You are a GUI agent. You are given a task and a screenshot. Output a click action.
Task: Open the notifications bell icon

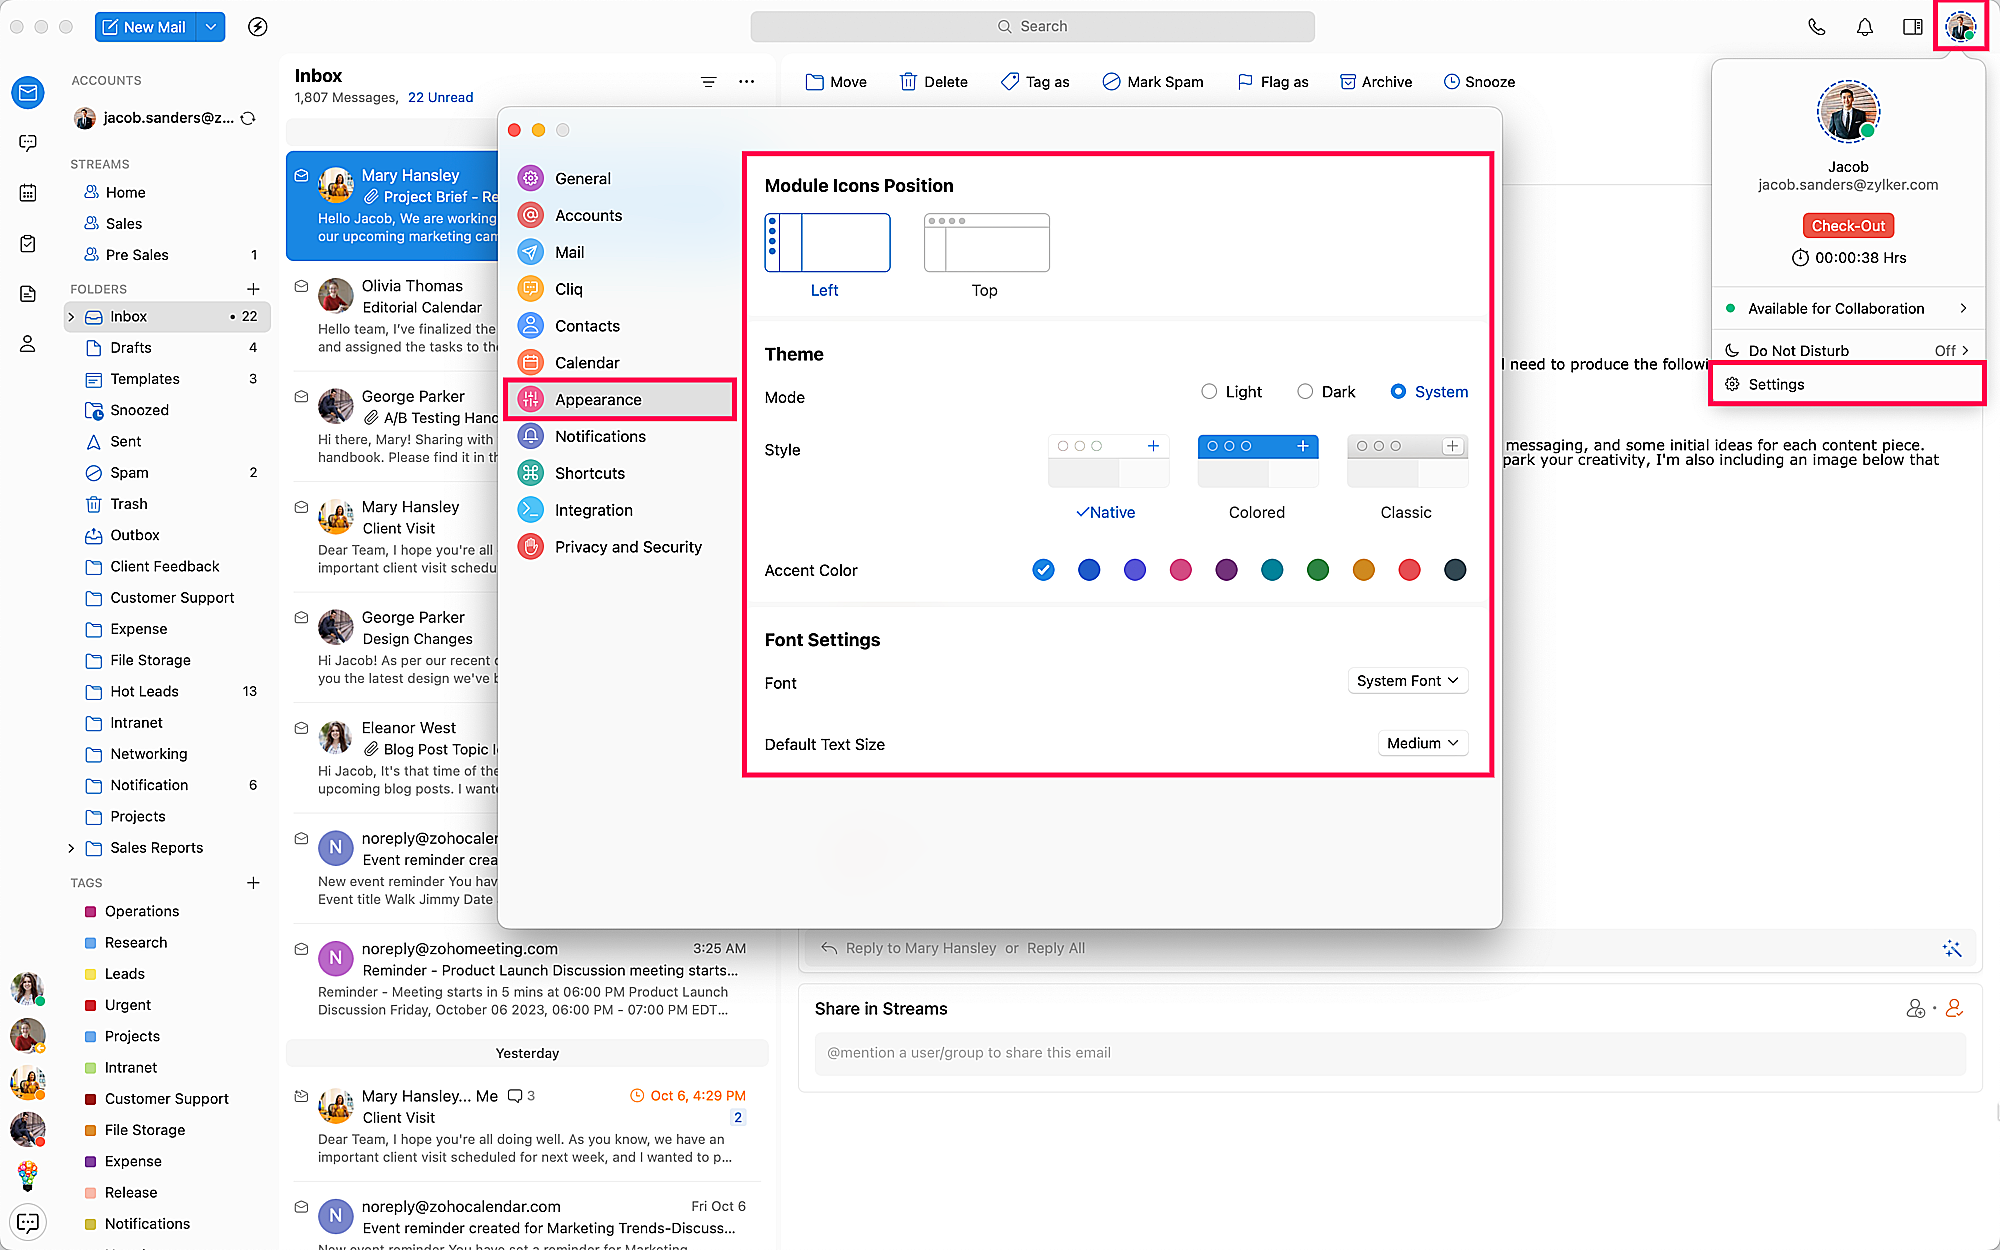coord(1864,27)
